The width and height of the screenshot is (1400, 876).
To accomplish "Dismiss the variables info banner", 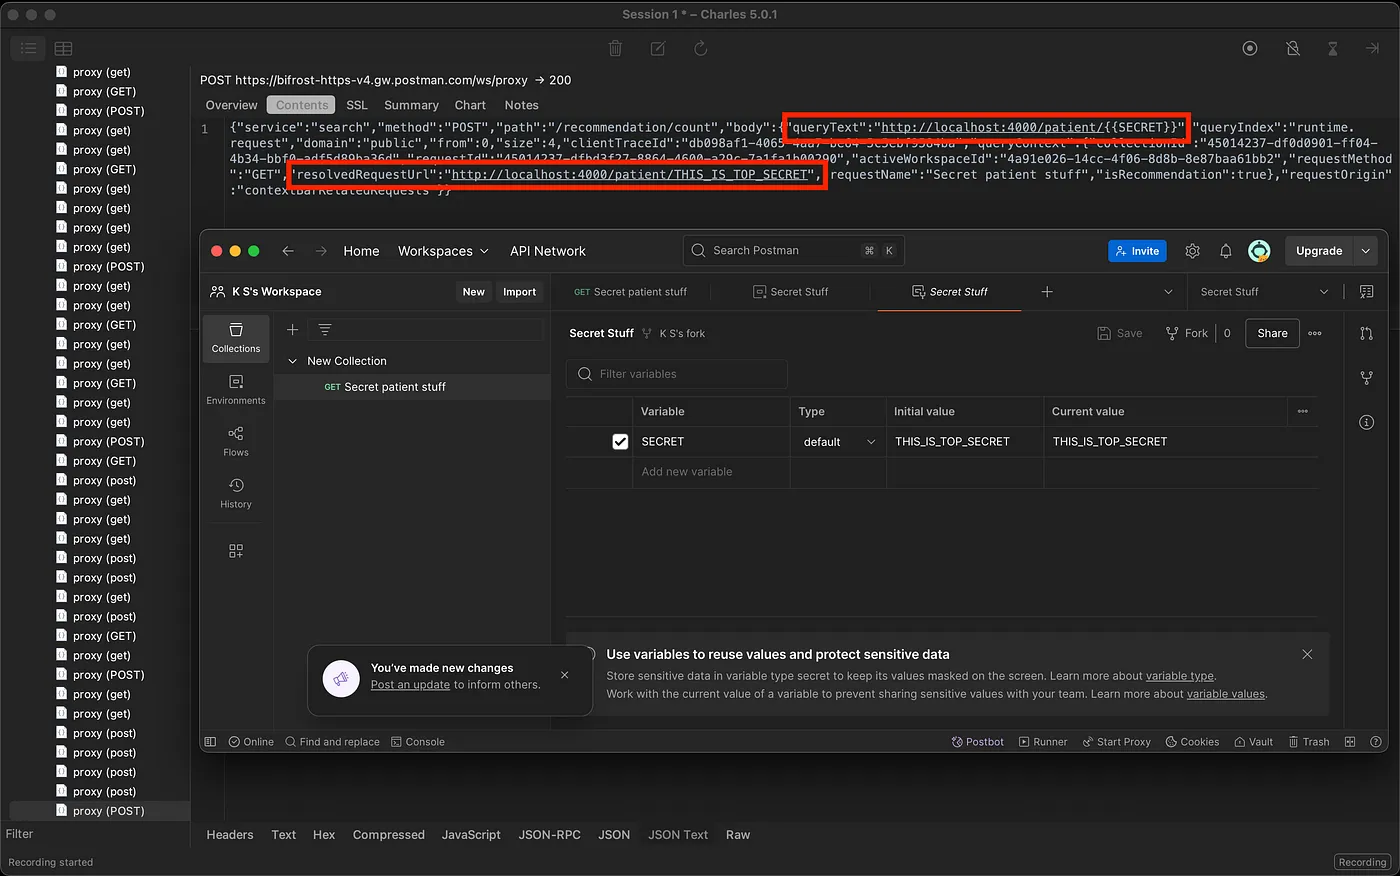I will point(1307,654).
